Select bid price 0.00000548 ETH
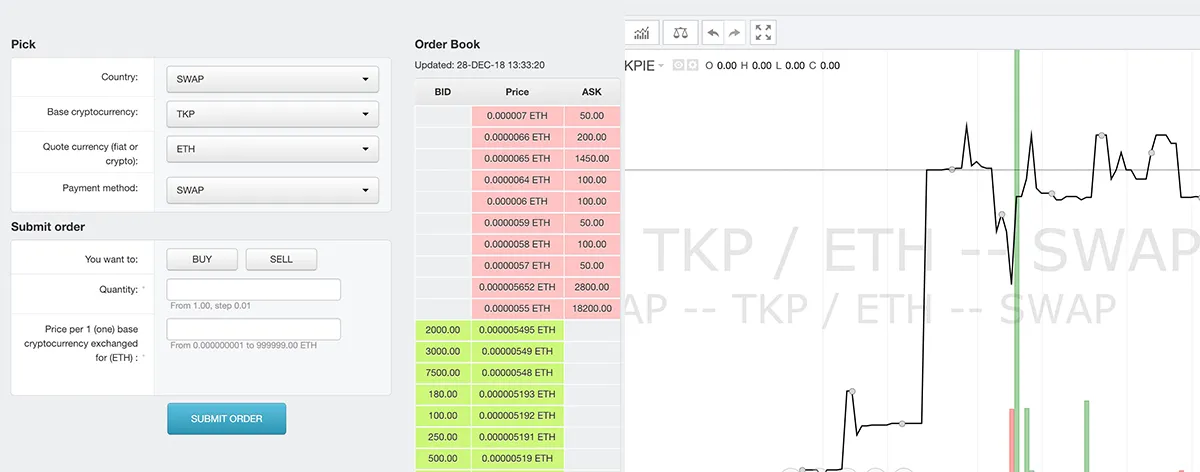The height and width of the screenshot is (472, 1200). pos(517,372)
